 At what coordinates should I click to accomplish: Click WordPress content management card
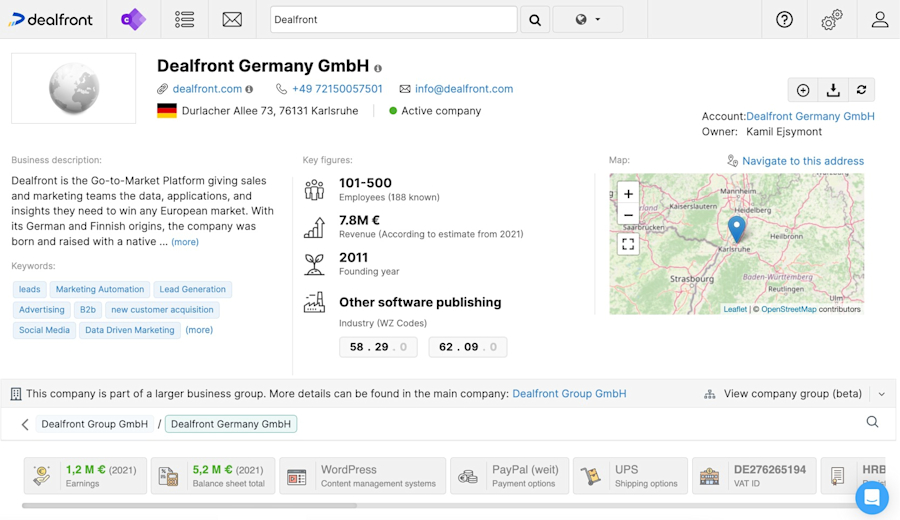point(363,476)
